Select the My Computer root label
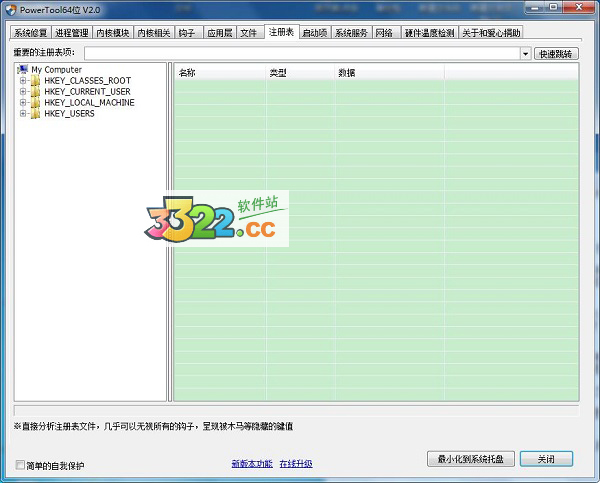 point(57,70)
